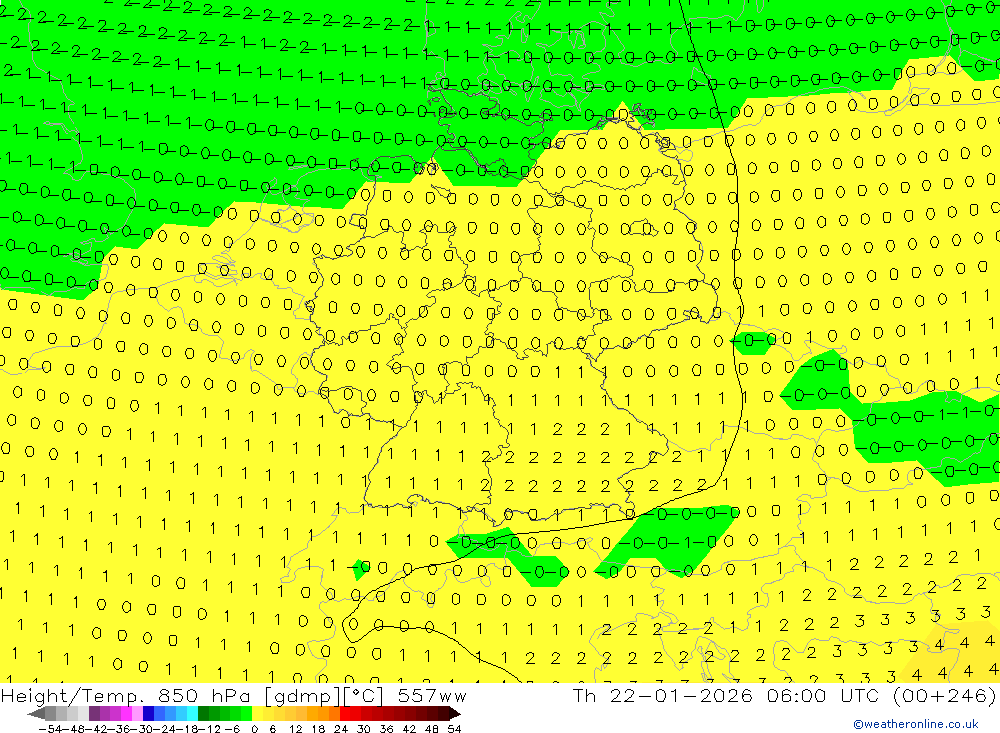
Task: Select the dark blue legend swatch above -30
Action: tap(148, 714)
